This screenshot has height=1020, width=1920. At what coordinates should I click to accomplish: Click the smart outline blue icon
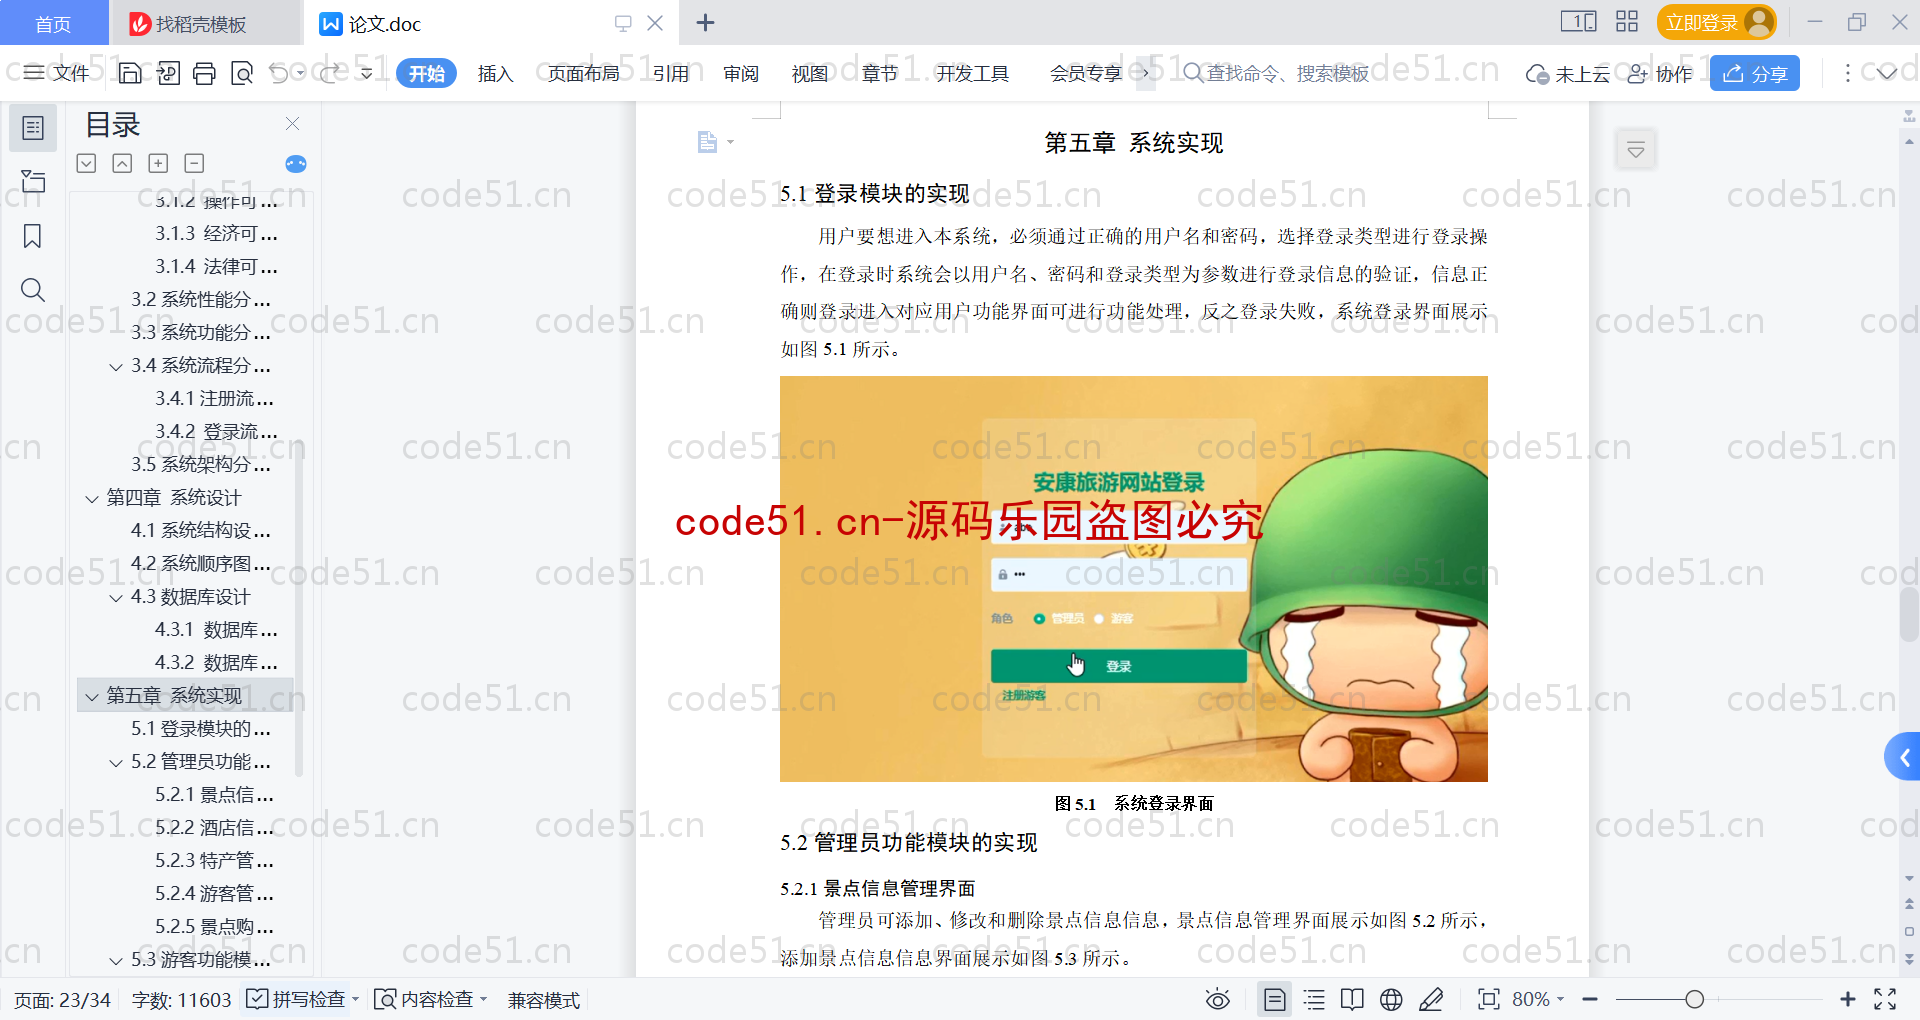click(x=296, y=164)
